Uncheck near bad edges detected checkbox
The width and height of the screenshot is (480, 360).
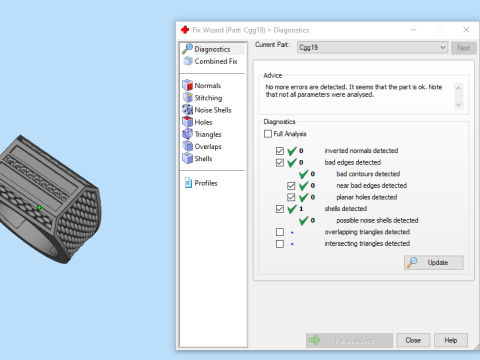point(291,186)
